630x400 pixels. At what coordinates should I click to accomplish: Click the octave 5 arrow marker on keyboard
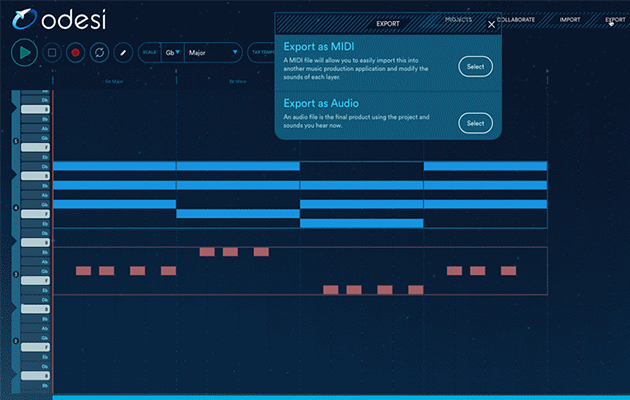tap(15, 141)
